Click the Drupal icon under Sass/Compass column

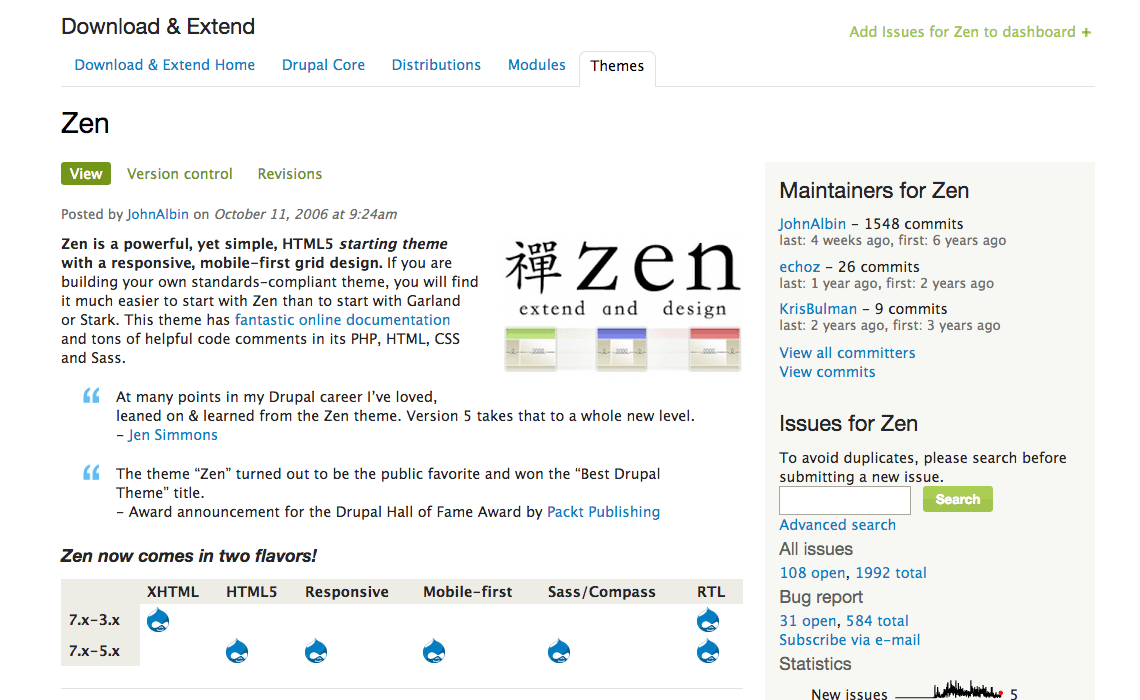pyautogui.click(x=559, y=651)
